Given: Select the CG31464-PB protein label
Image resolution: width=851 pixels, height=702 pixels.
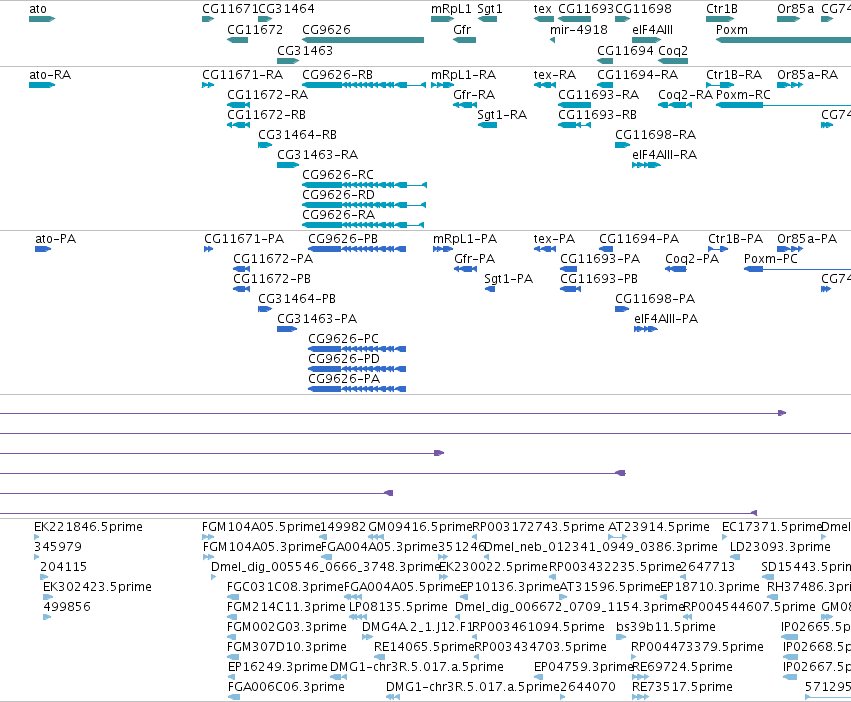Looking at the screenshot, I should coord(296,299).
